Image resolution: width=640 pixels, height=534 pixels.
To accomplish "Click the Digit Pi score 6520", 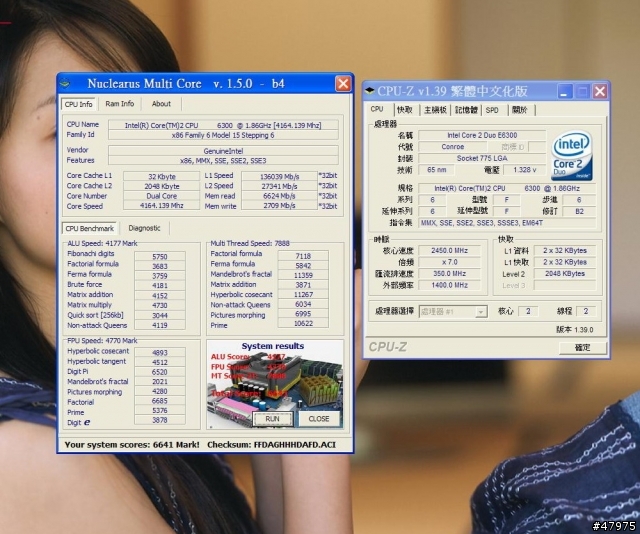I will tap(160, 372).
